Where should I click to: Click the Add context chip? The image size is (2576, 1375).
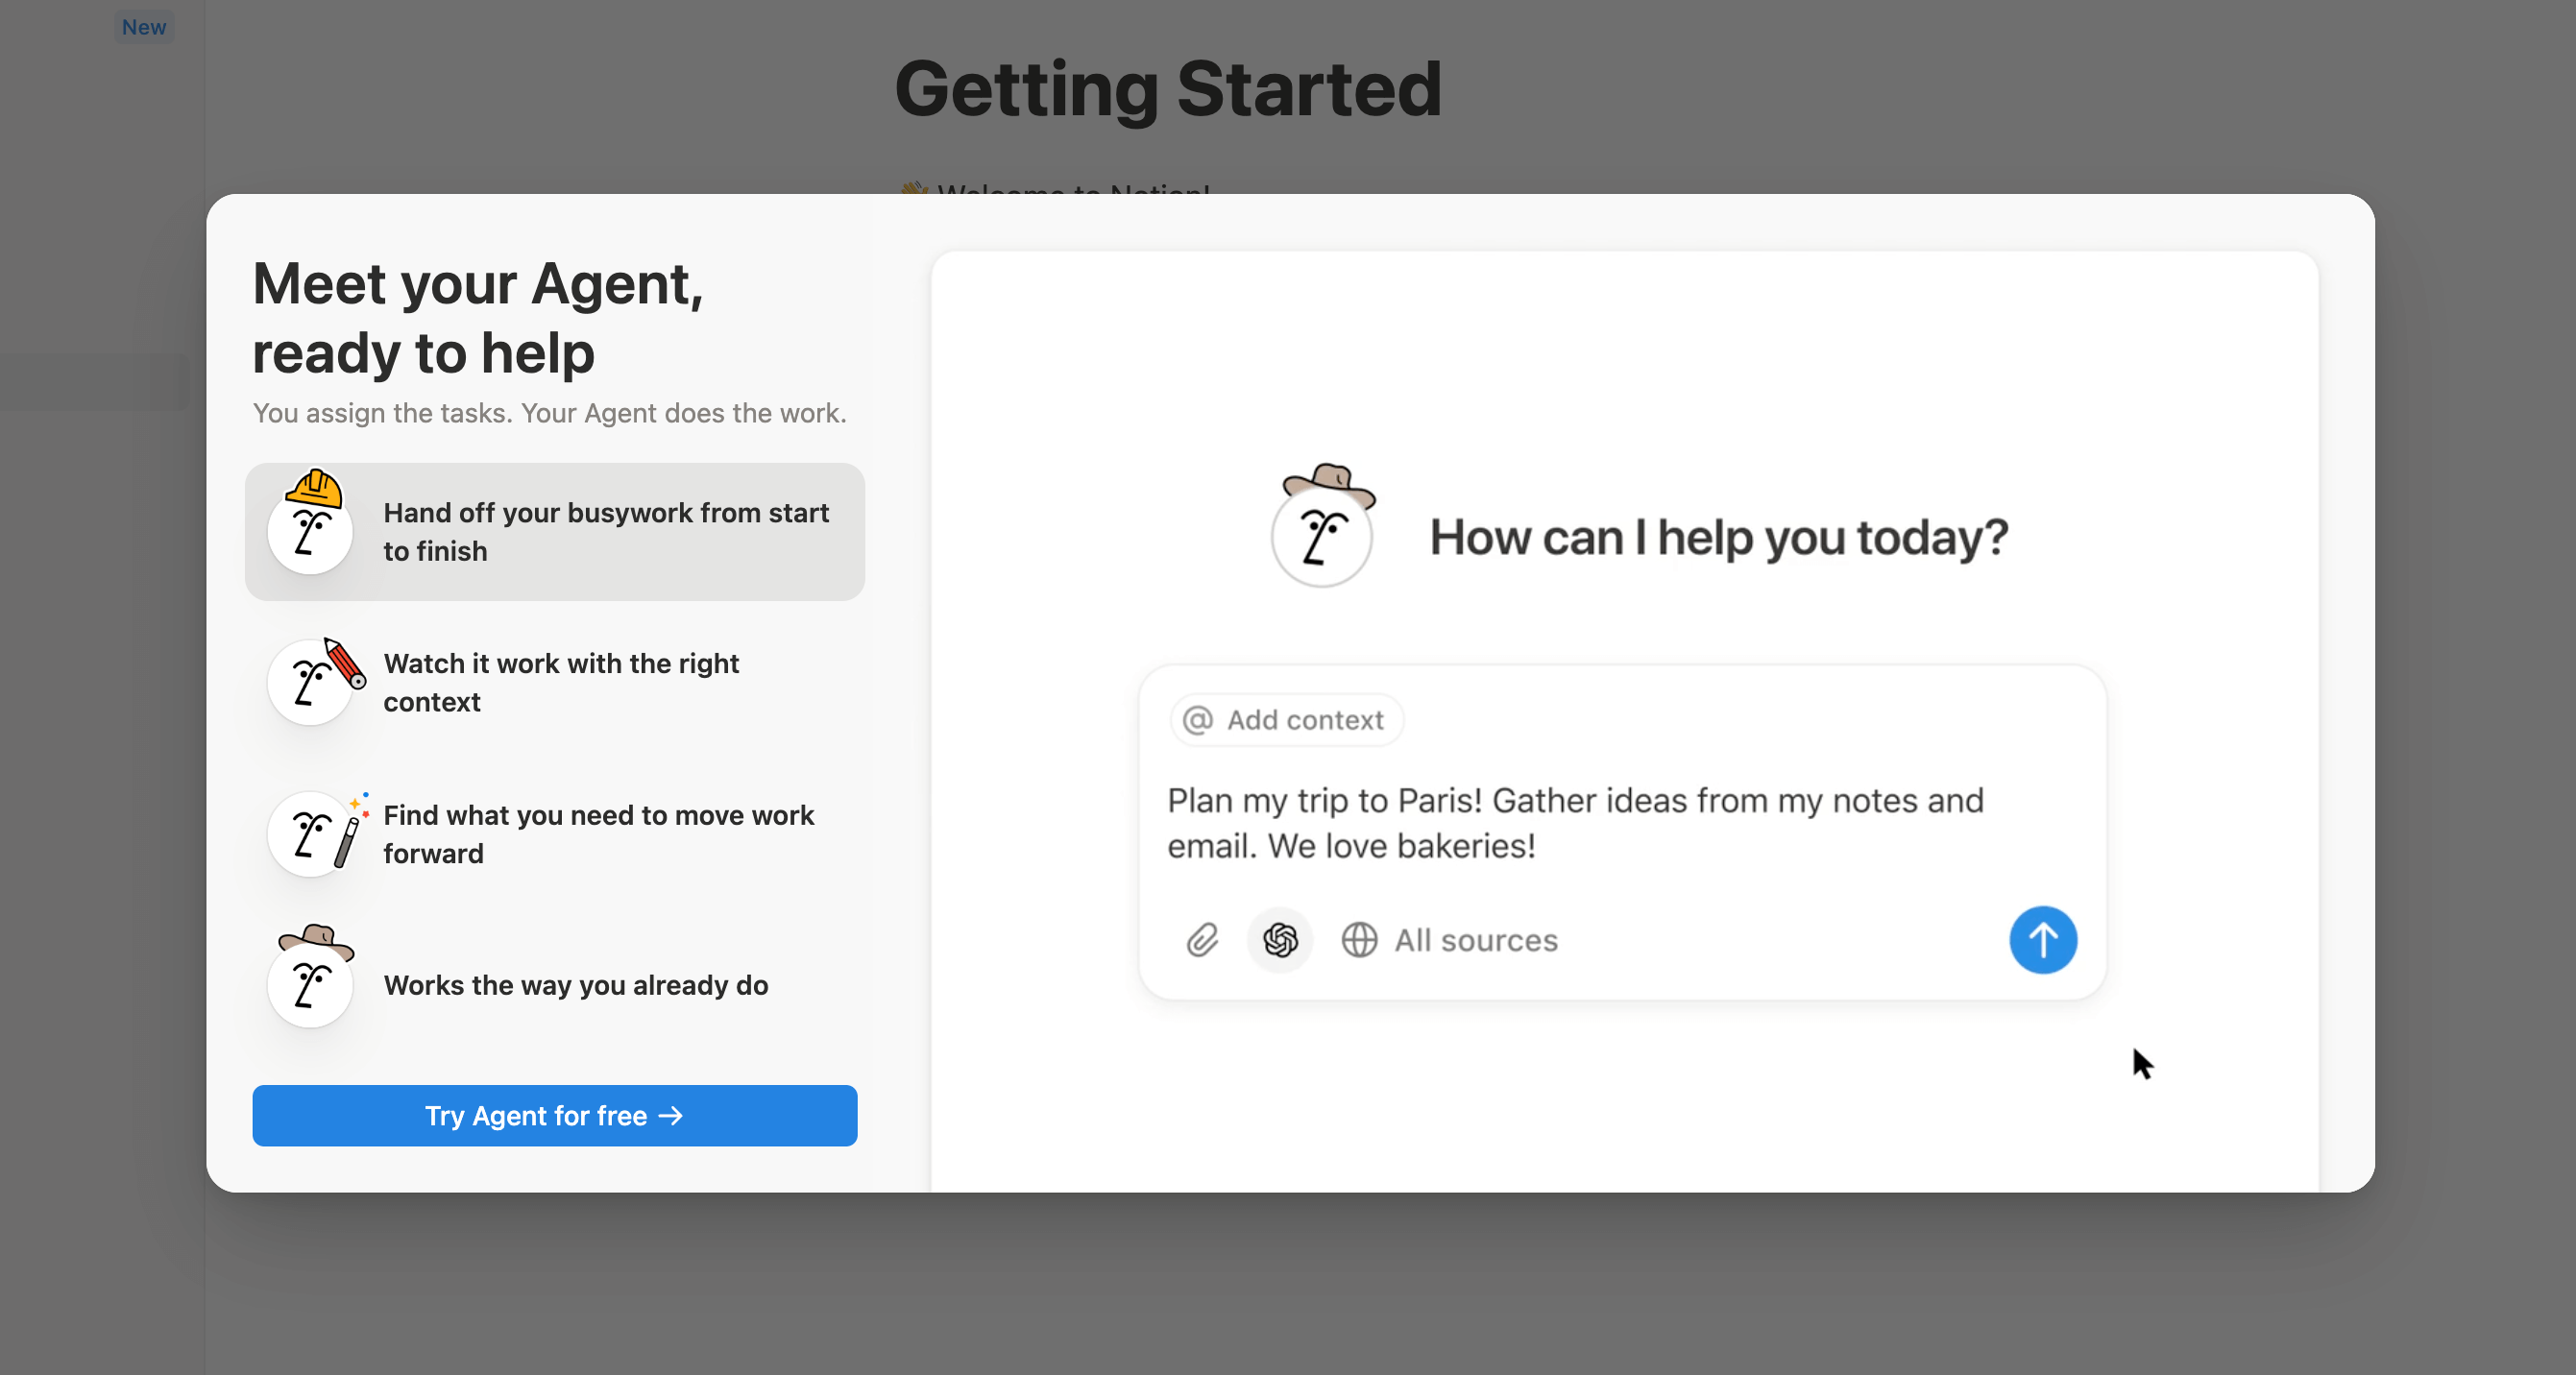point(1287,720)
